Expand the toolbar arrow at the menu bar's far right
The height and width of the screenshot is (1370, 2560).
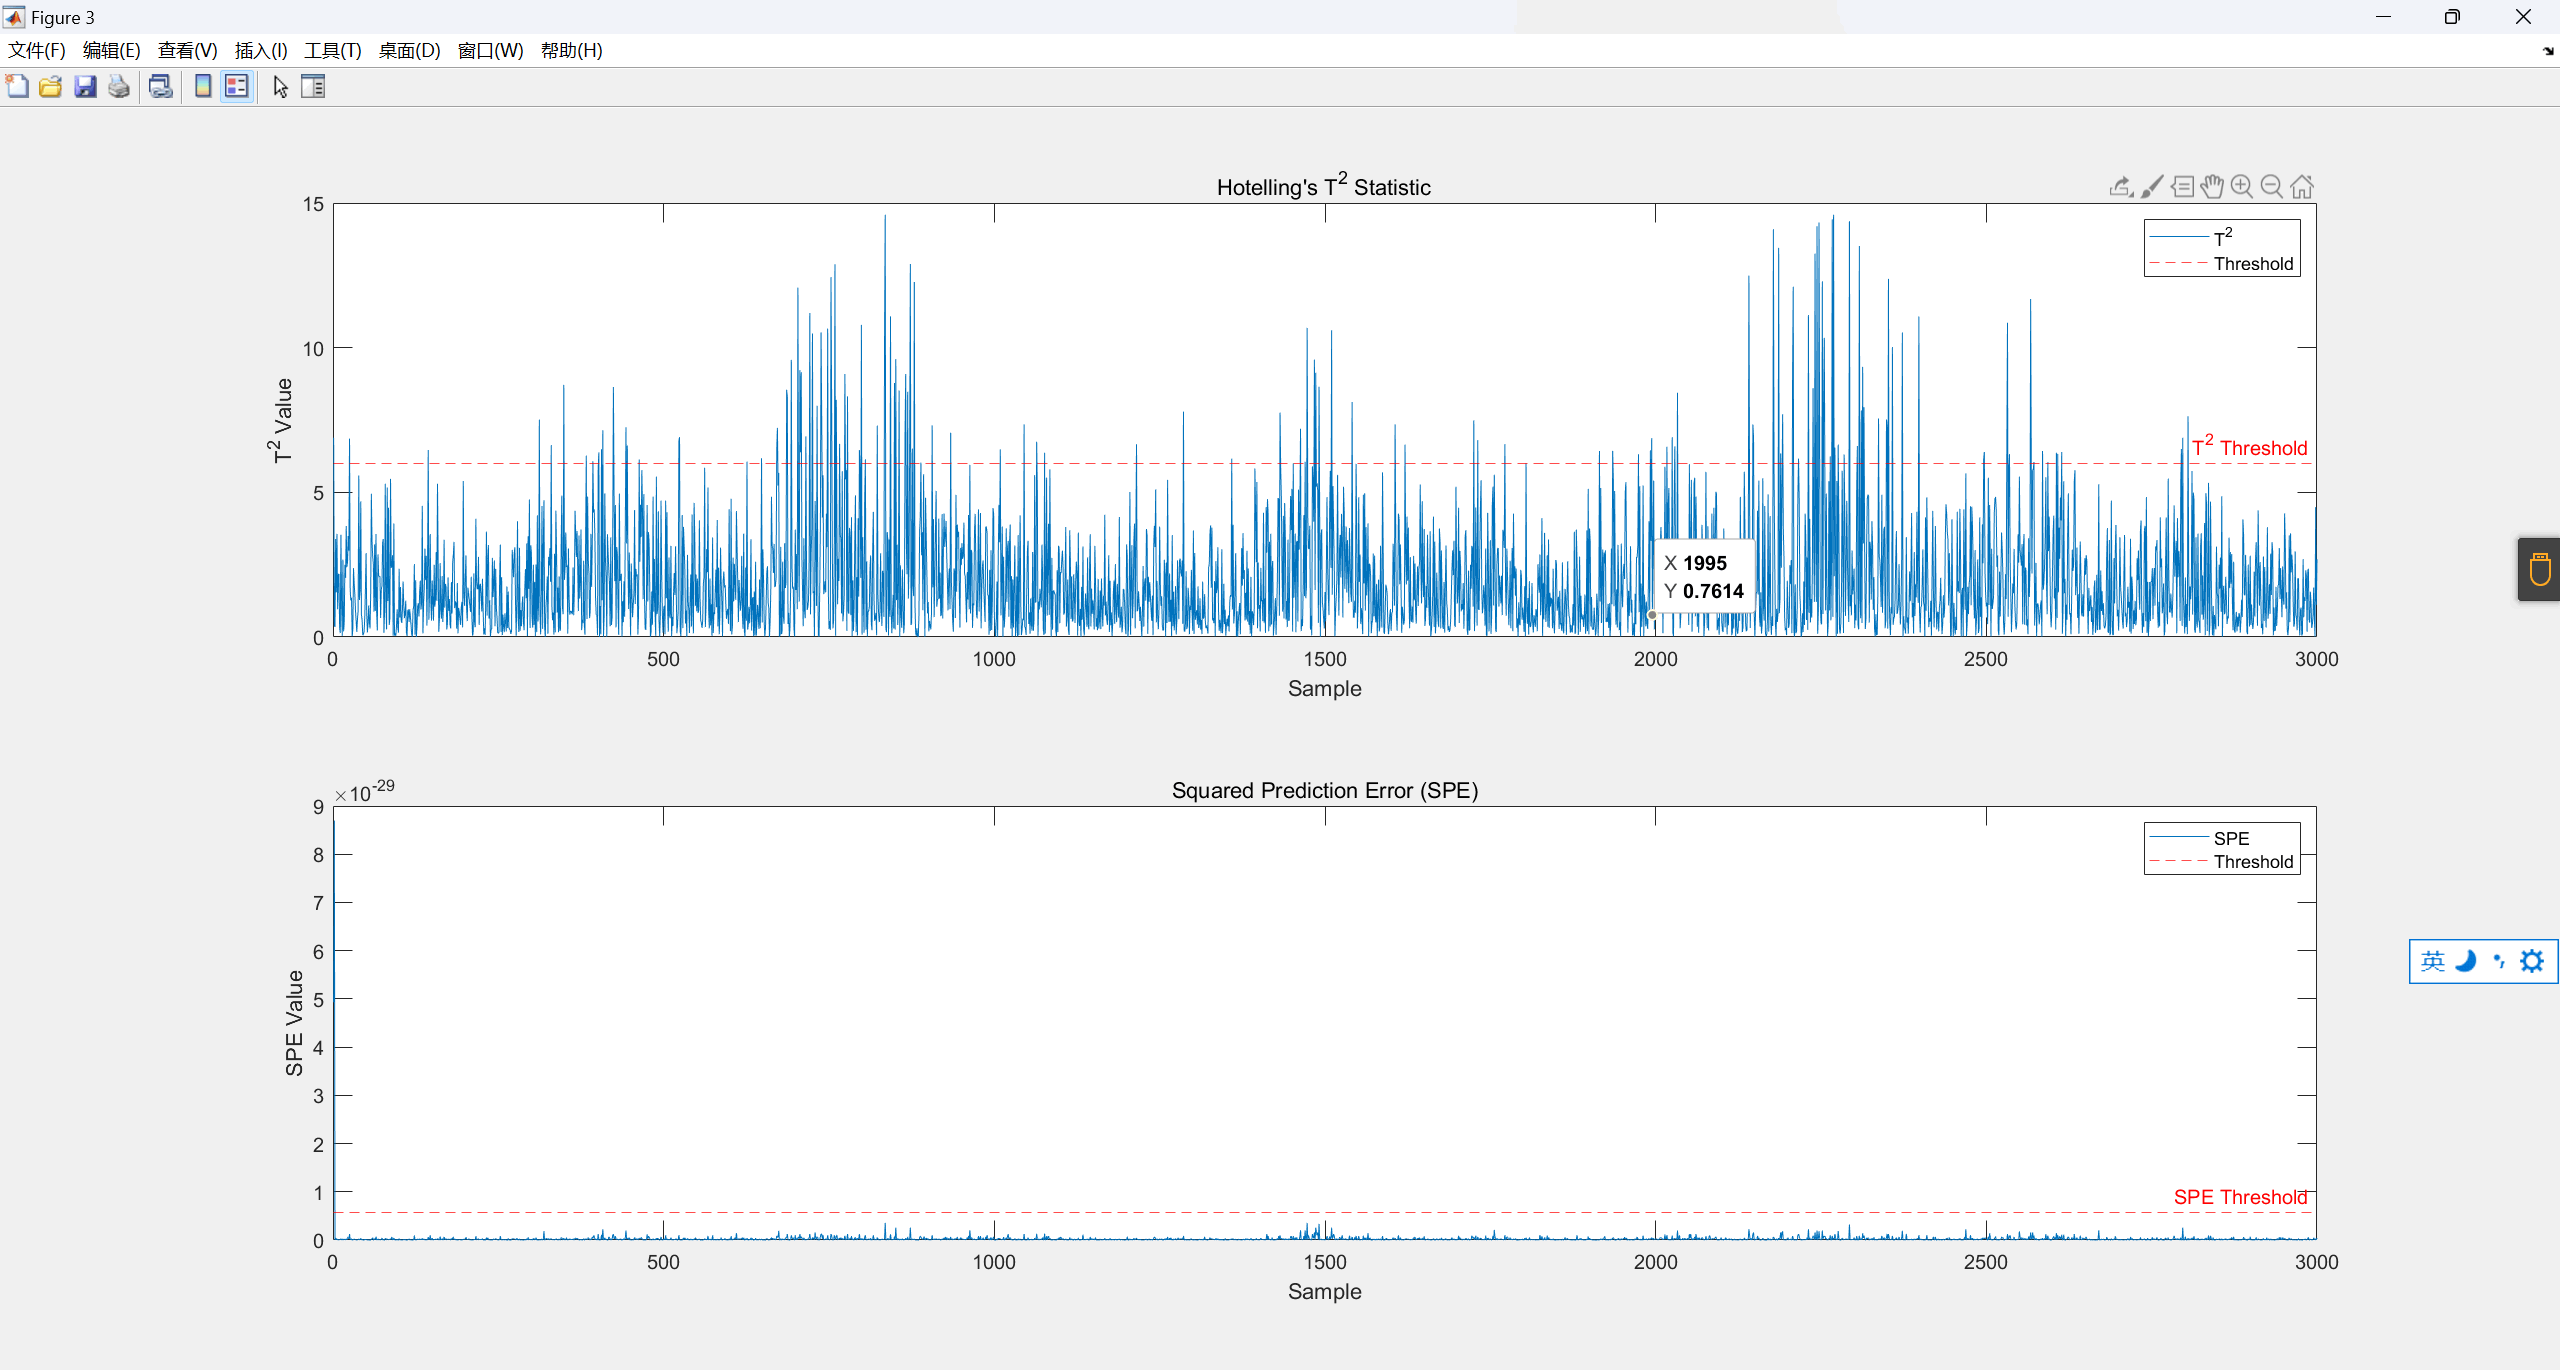click(x=2547, y=51)
